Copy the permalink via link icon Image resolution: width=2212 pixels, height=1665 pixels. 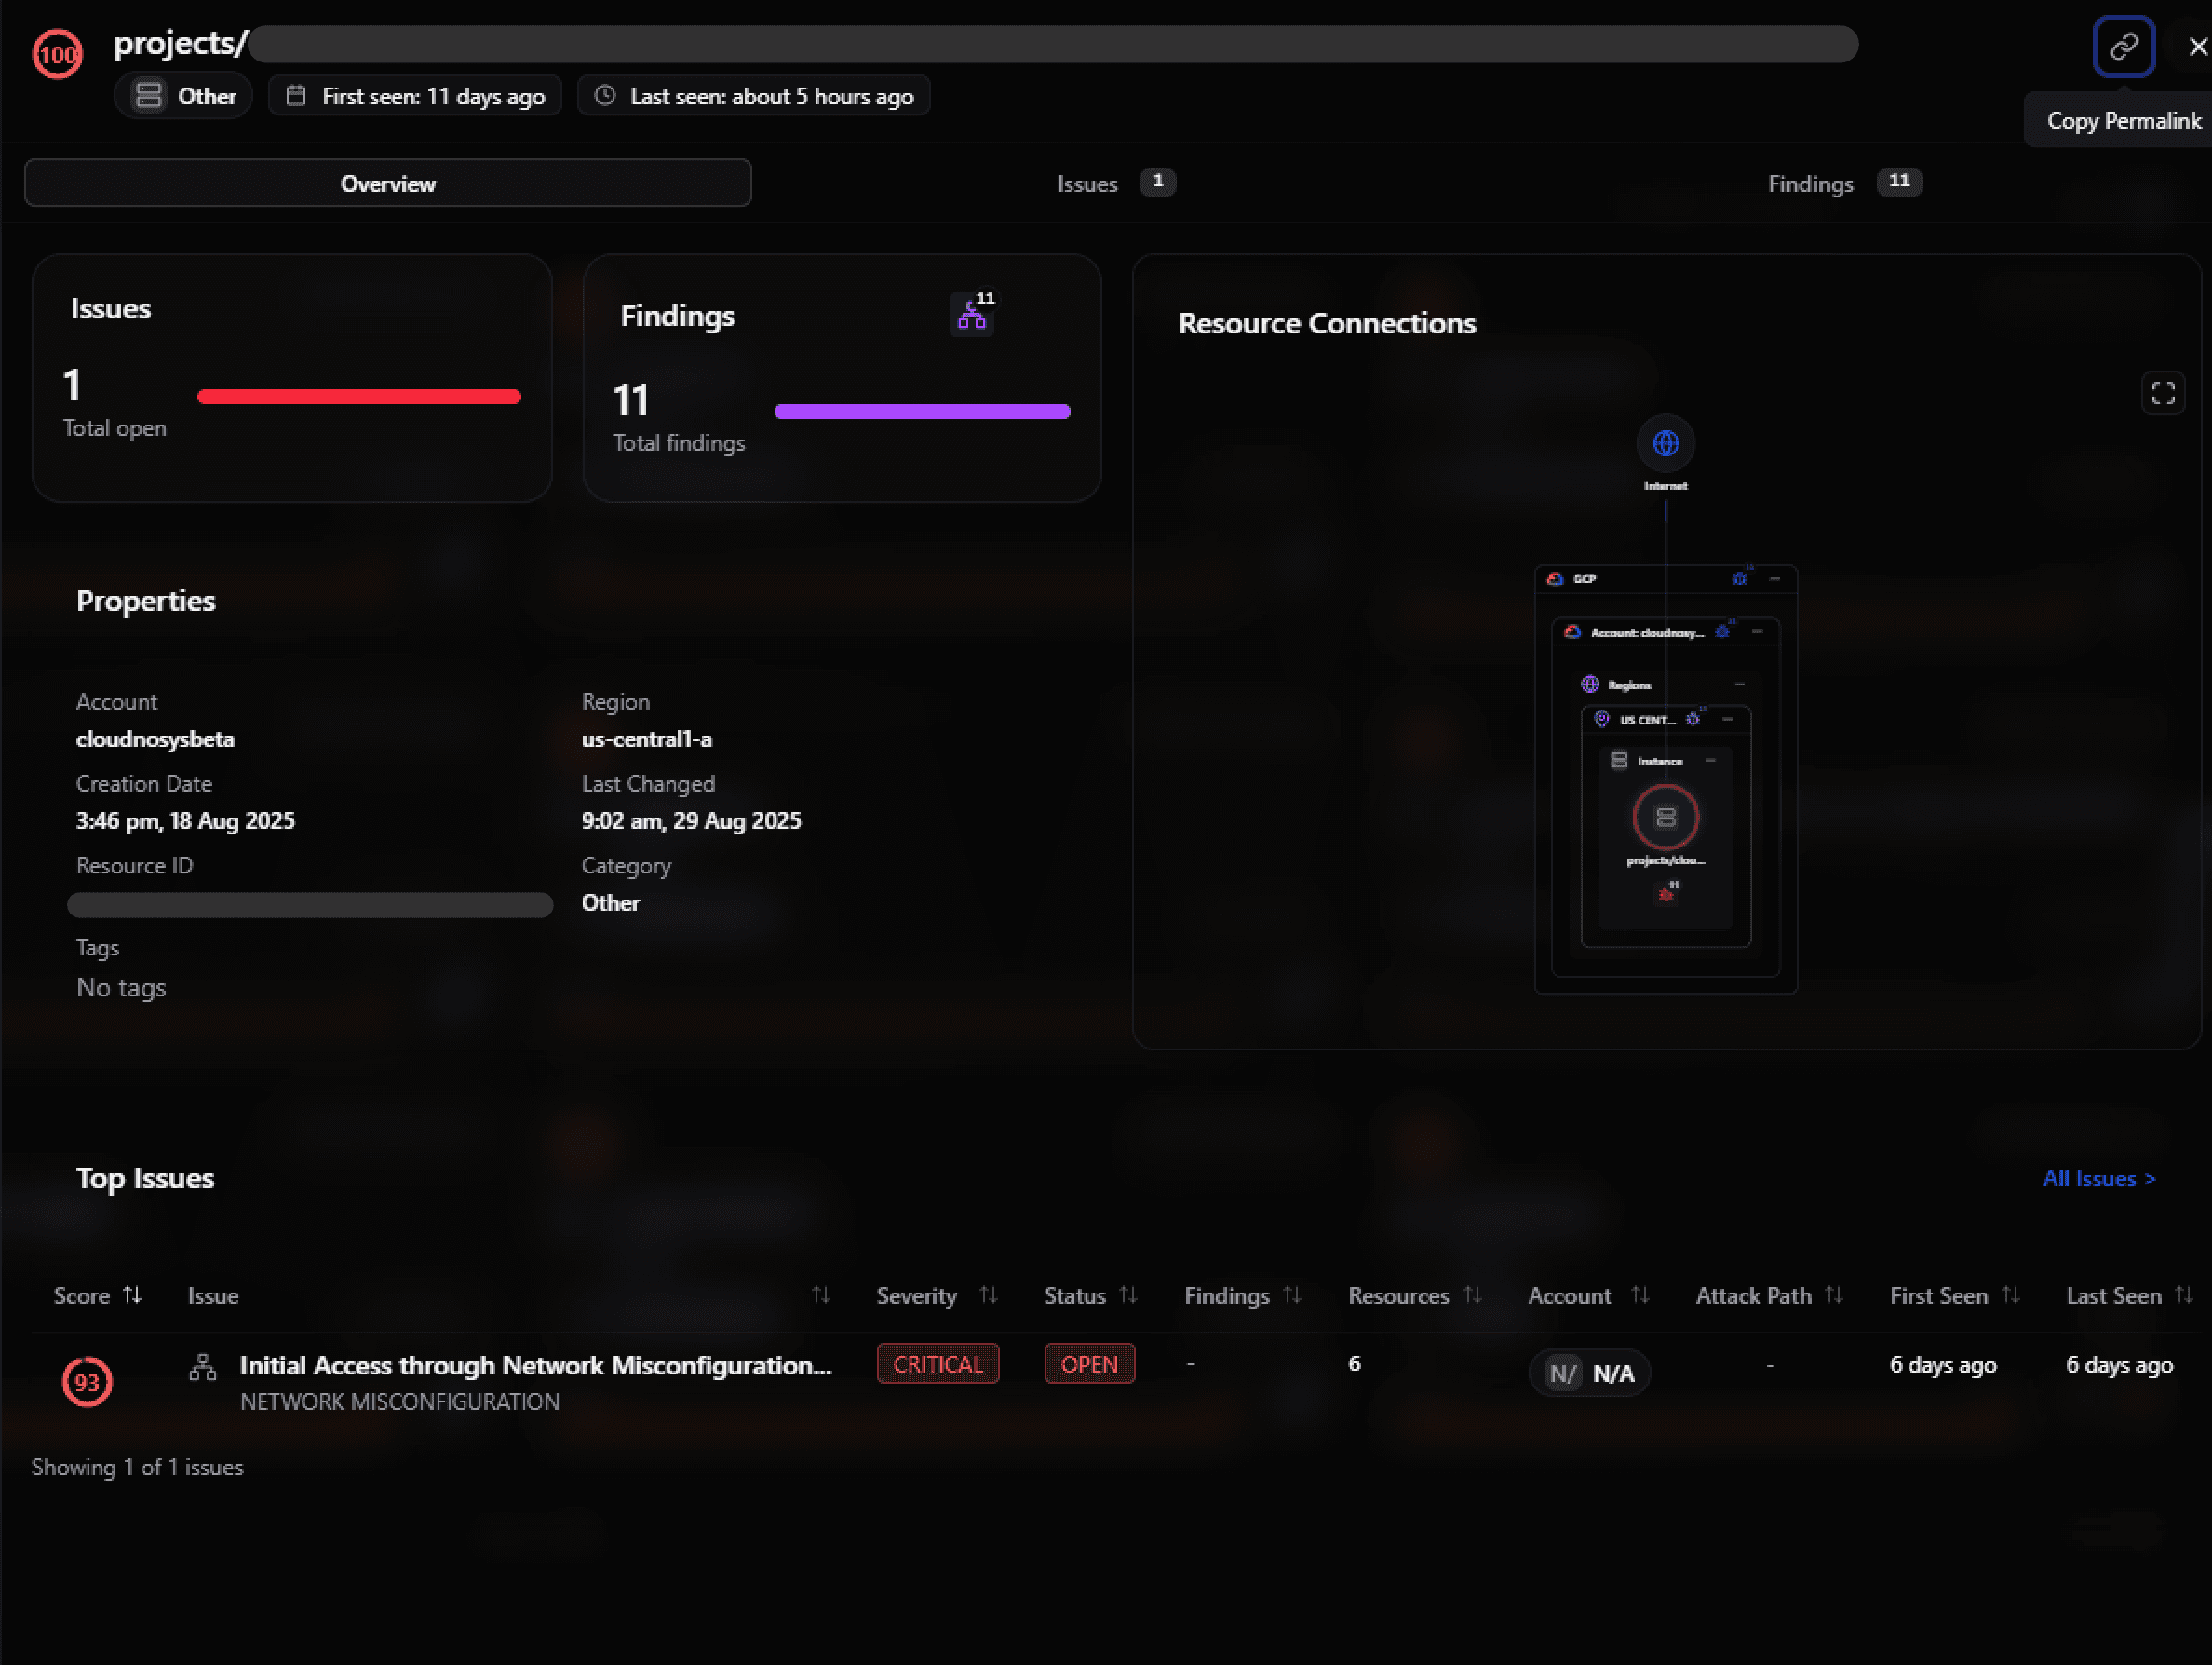(x=2123, y=46)
